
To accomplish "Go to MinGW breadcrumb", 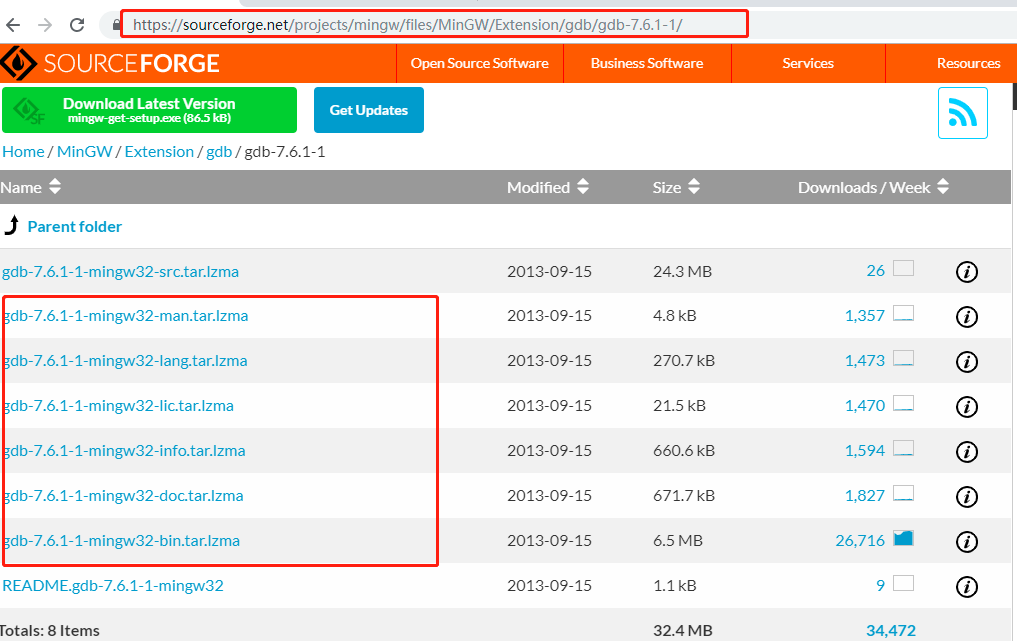I will [x=84, y=152].
